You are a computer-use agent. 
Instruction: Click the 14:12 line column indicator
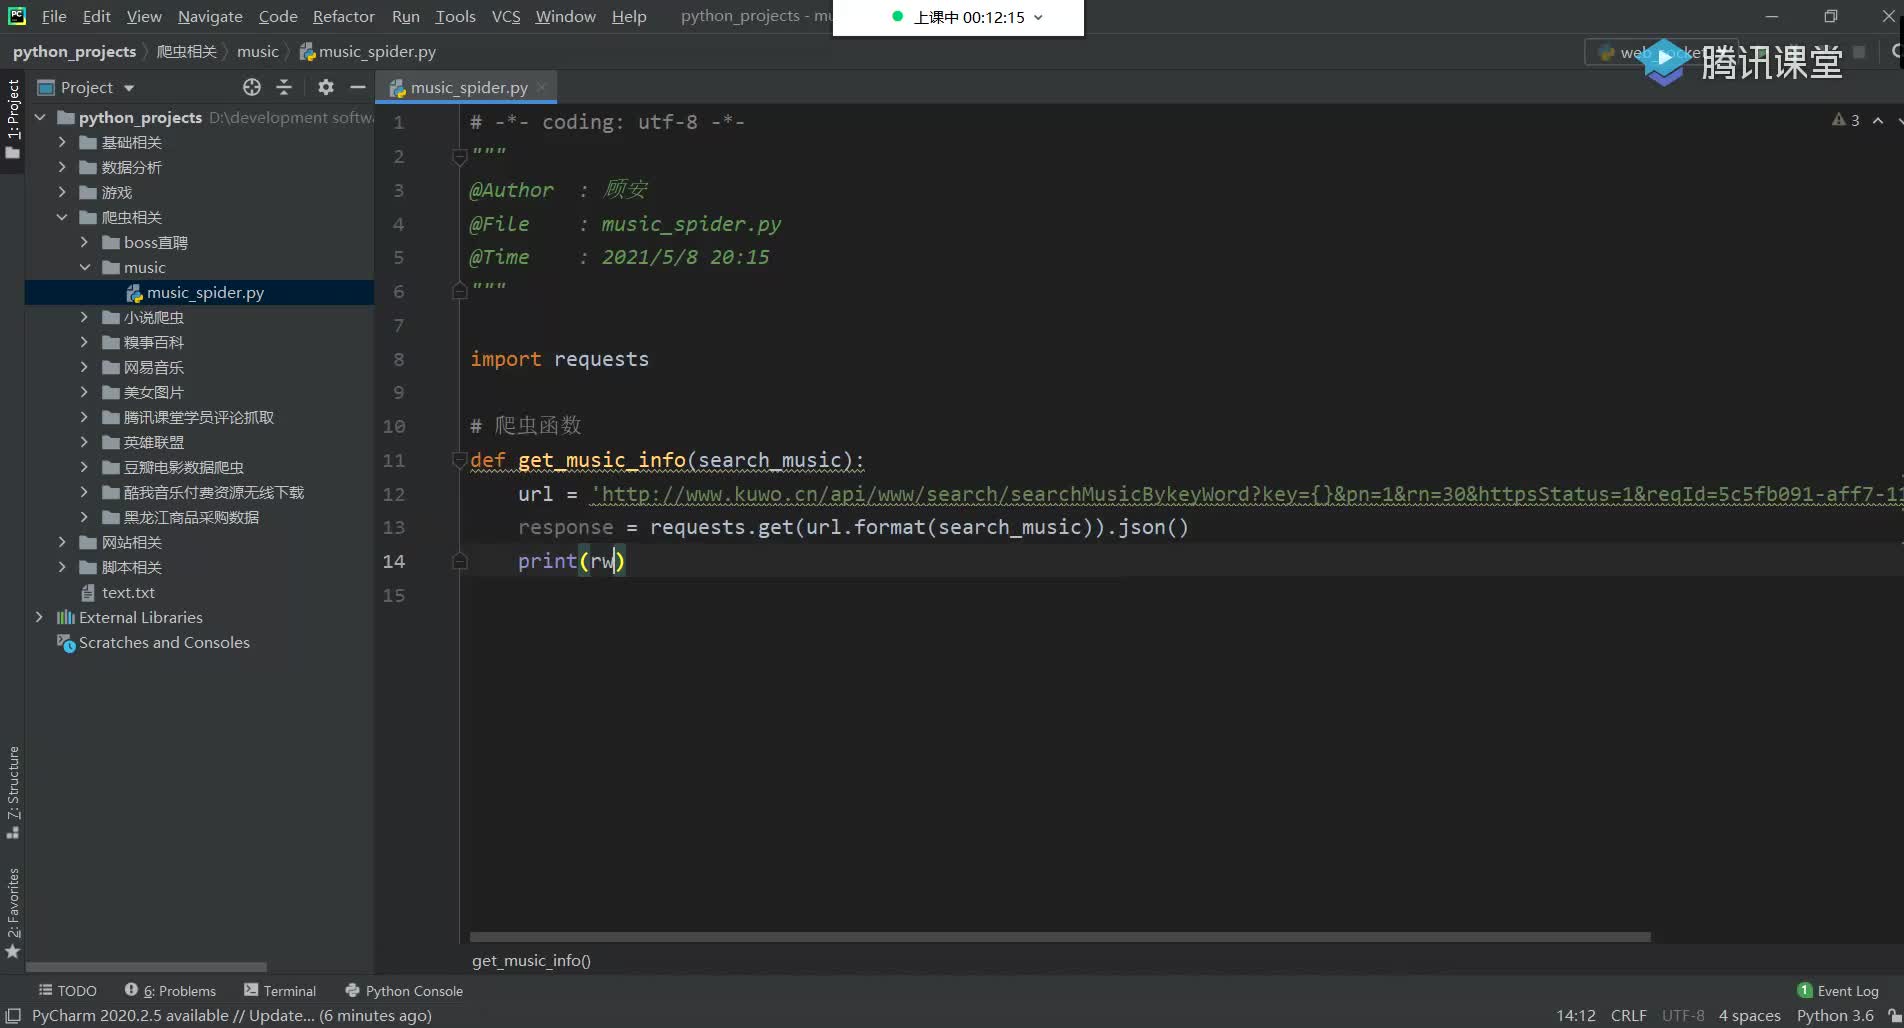point(1575,1015)
